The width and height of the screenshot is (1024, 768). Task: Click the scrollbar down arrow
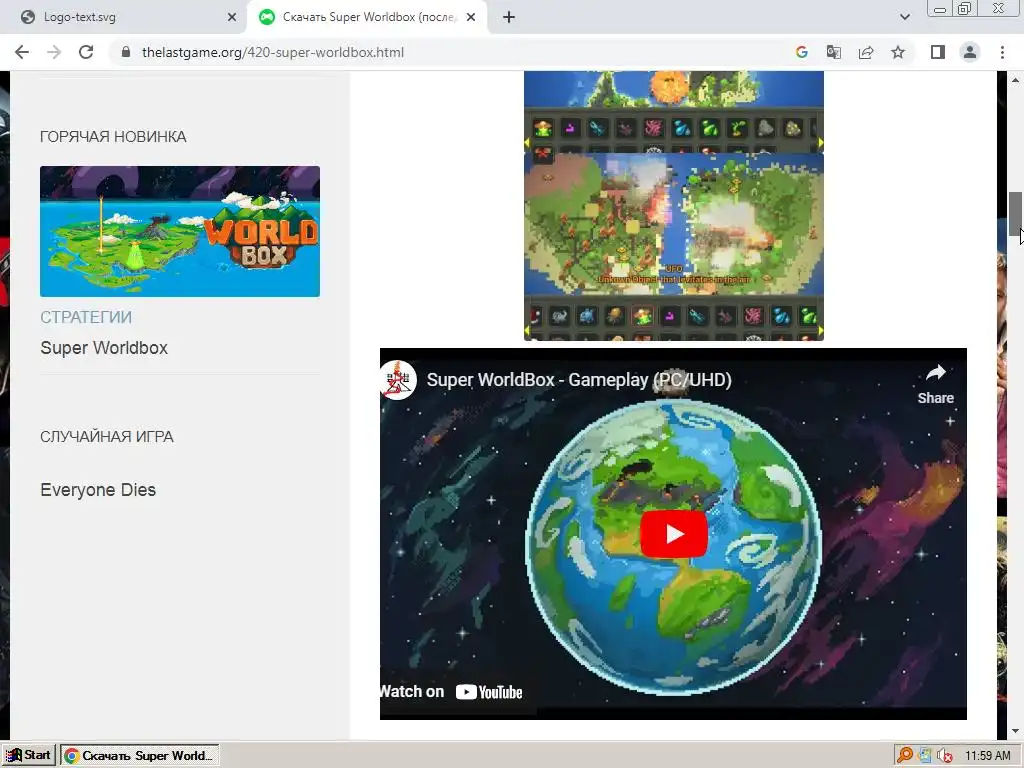pyautogui.click(x=1015, y=731)
